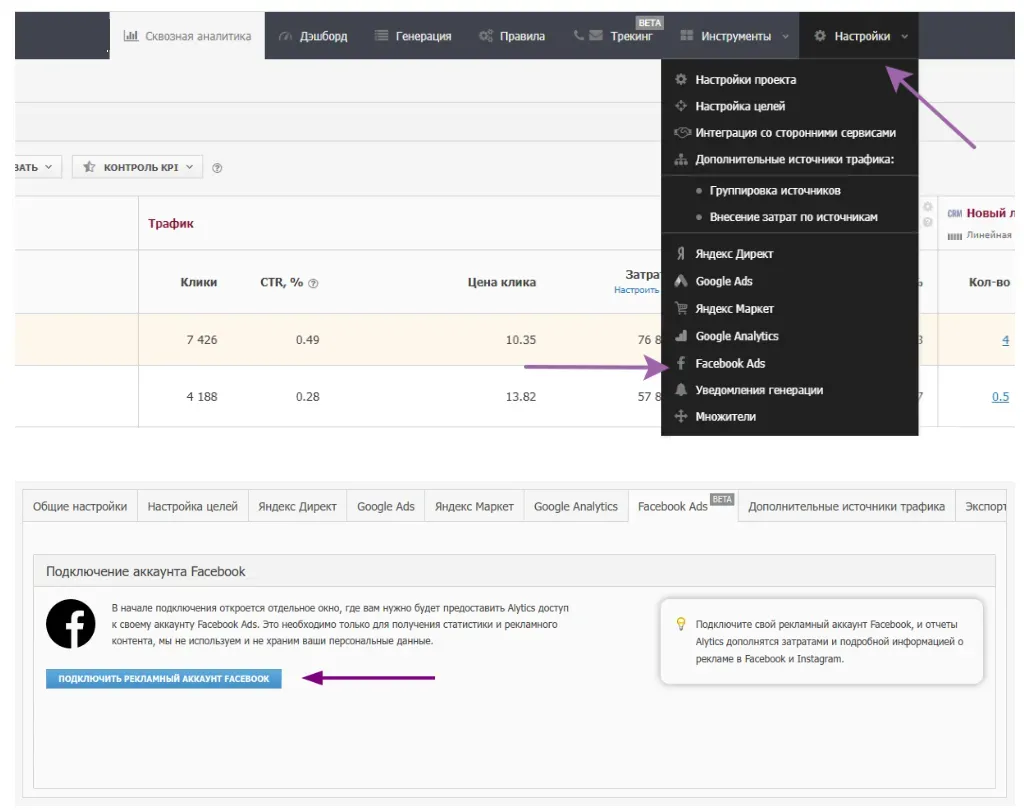Click Подключить рекламный аккаунт Facebook button

pyautogui.click(x=163, y=679)
